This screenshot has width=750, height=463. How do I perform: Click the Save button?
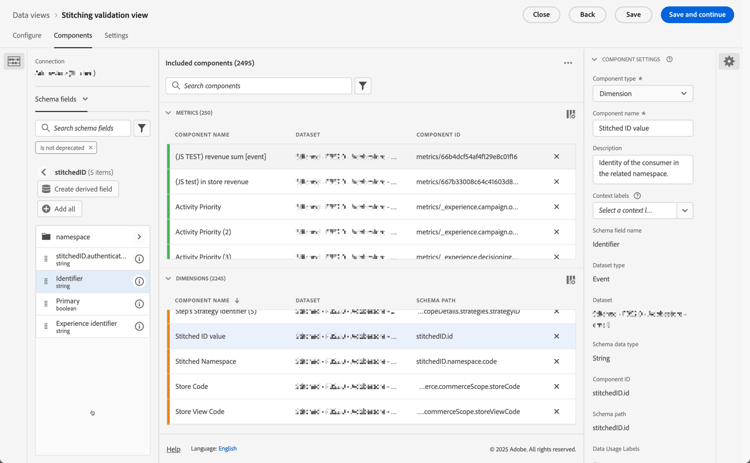[633, 15]
